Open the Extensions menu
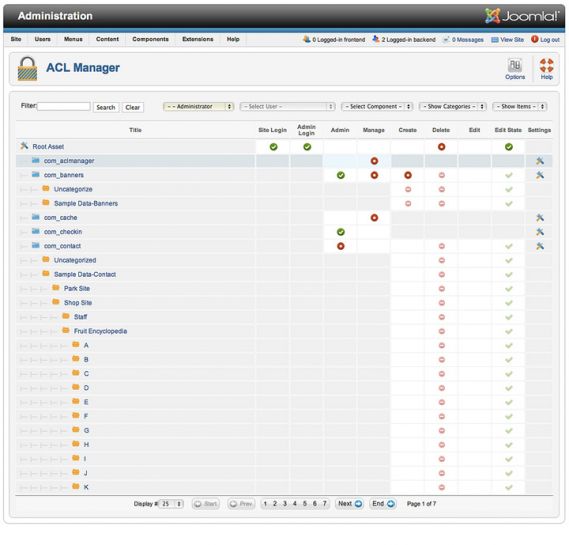Image resolution: width=569 pixels, height=545 pixels. [x=198, y=39]
